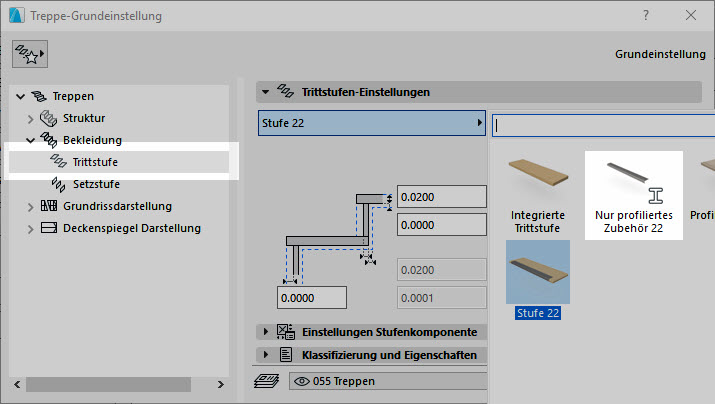Click the Struktur icon
Viewport: 715px width, 404px height.
[x=48, y=118]
